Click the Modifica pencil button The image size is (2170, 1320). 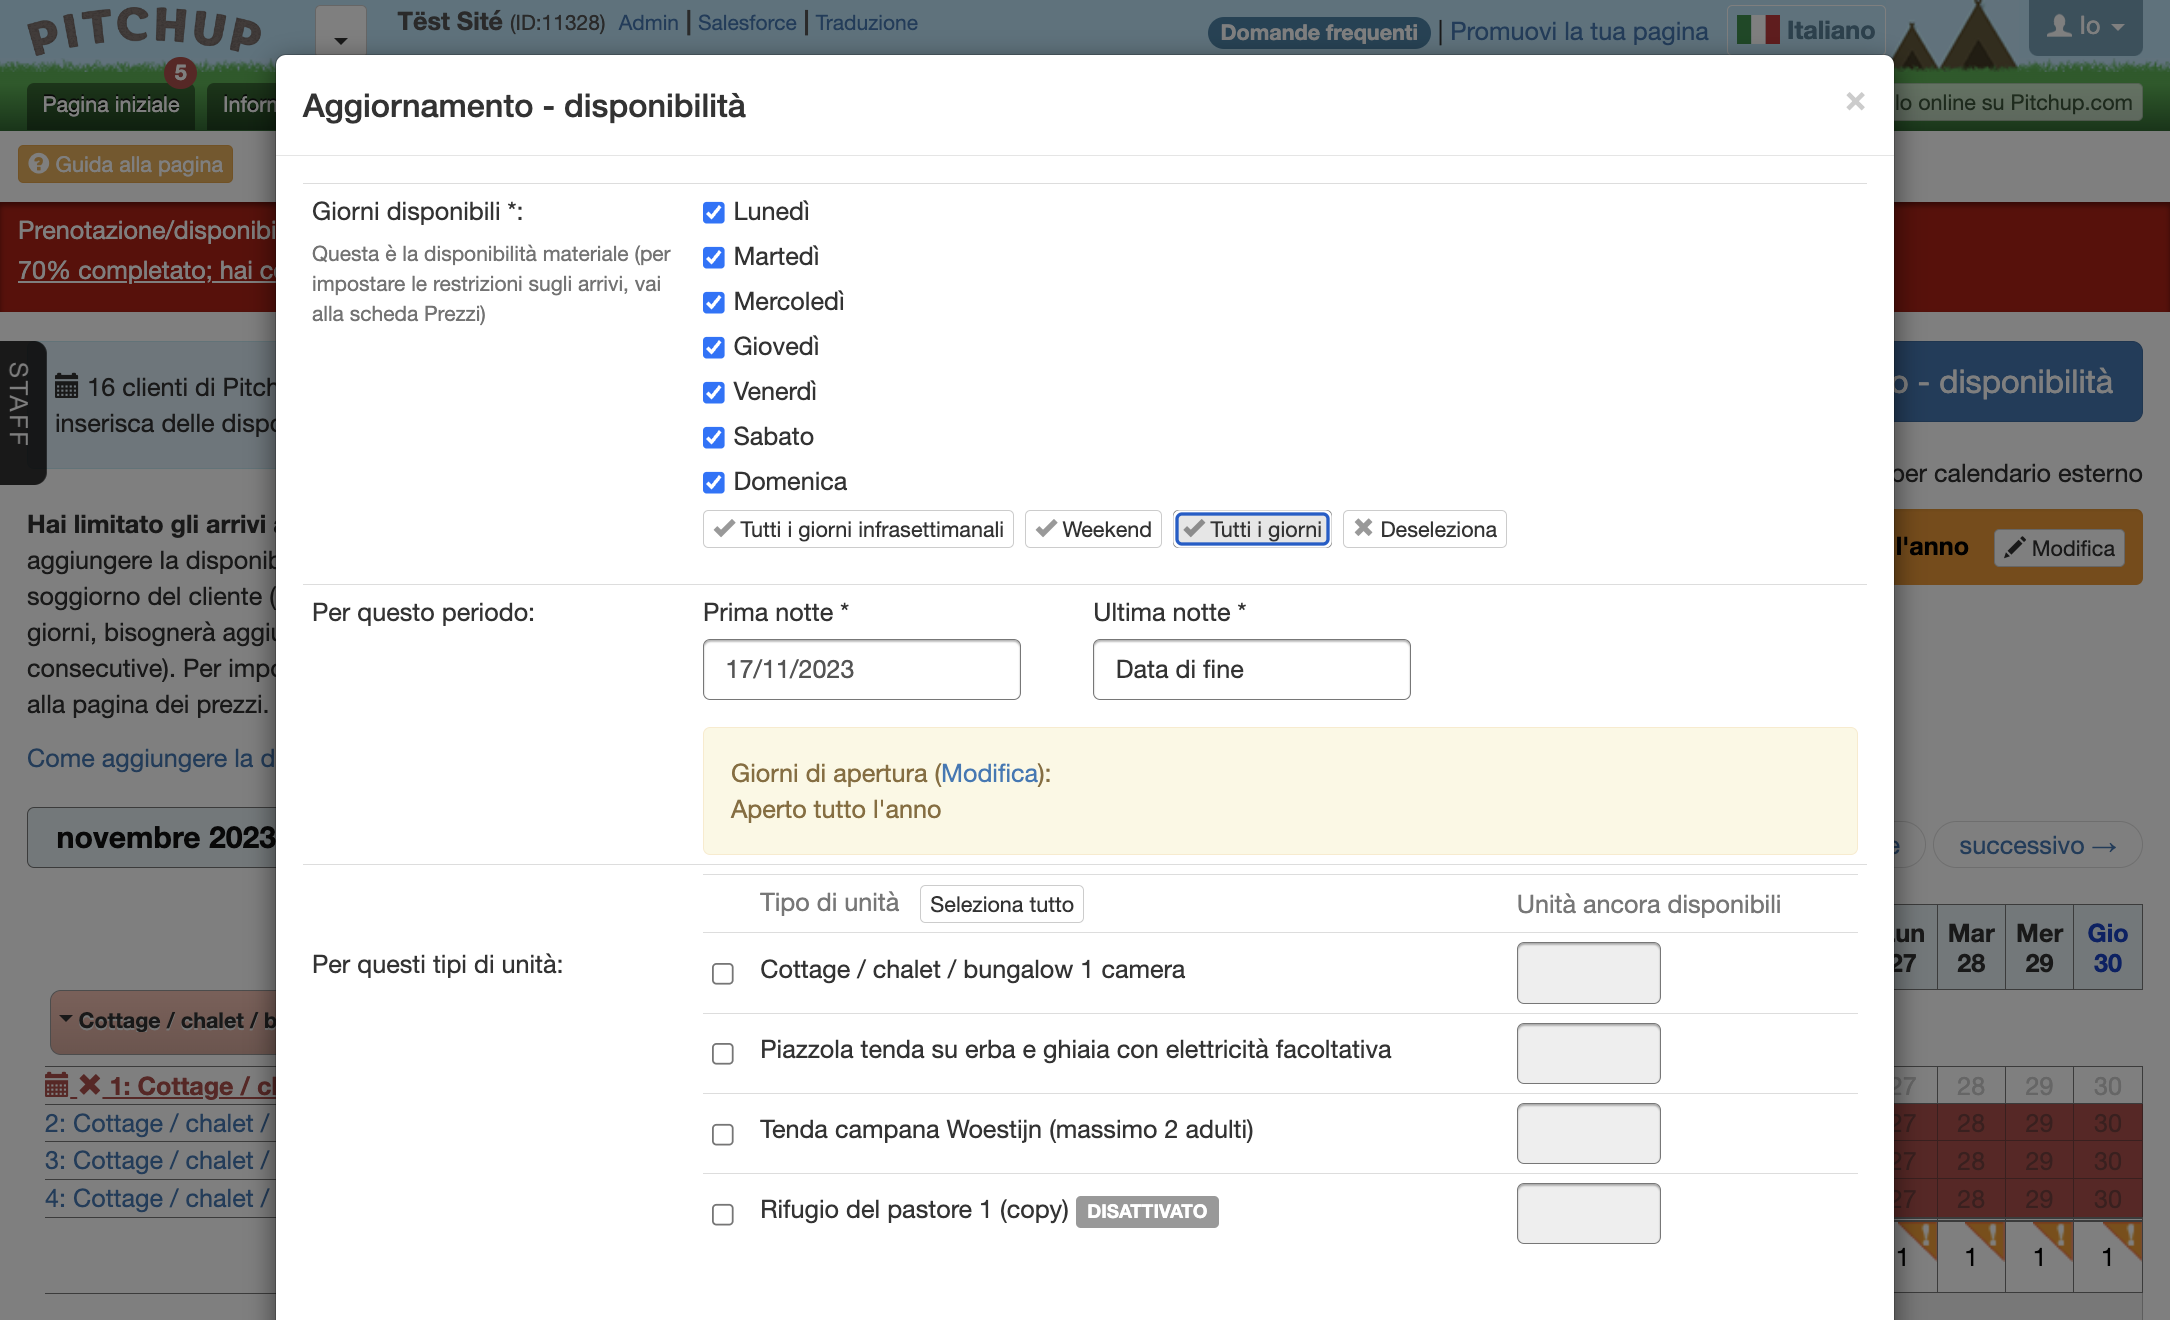click(2059, 548)
